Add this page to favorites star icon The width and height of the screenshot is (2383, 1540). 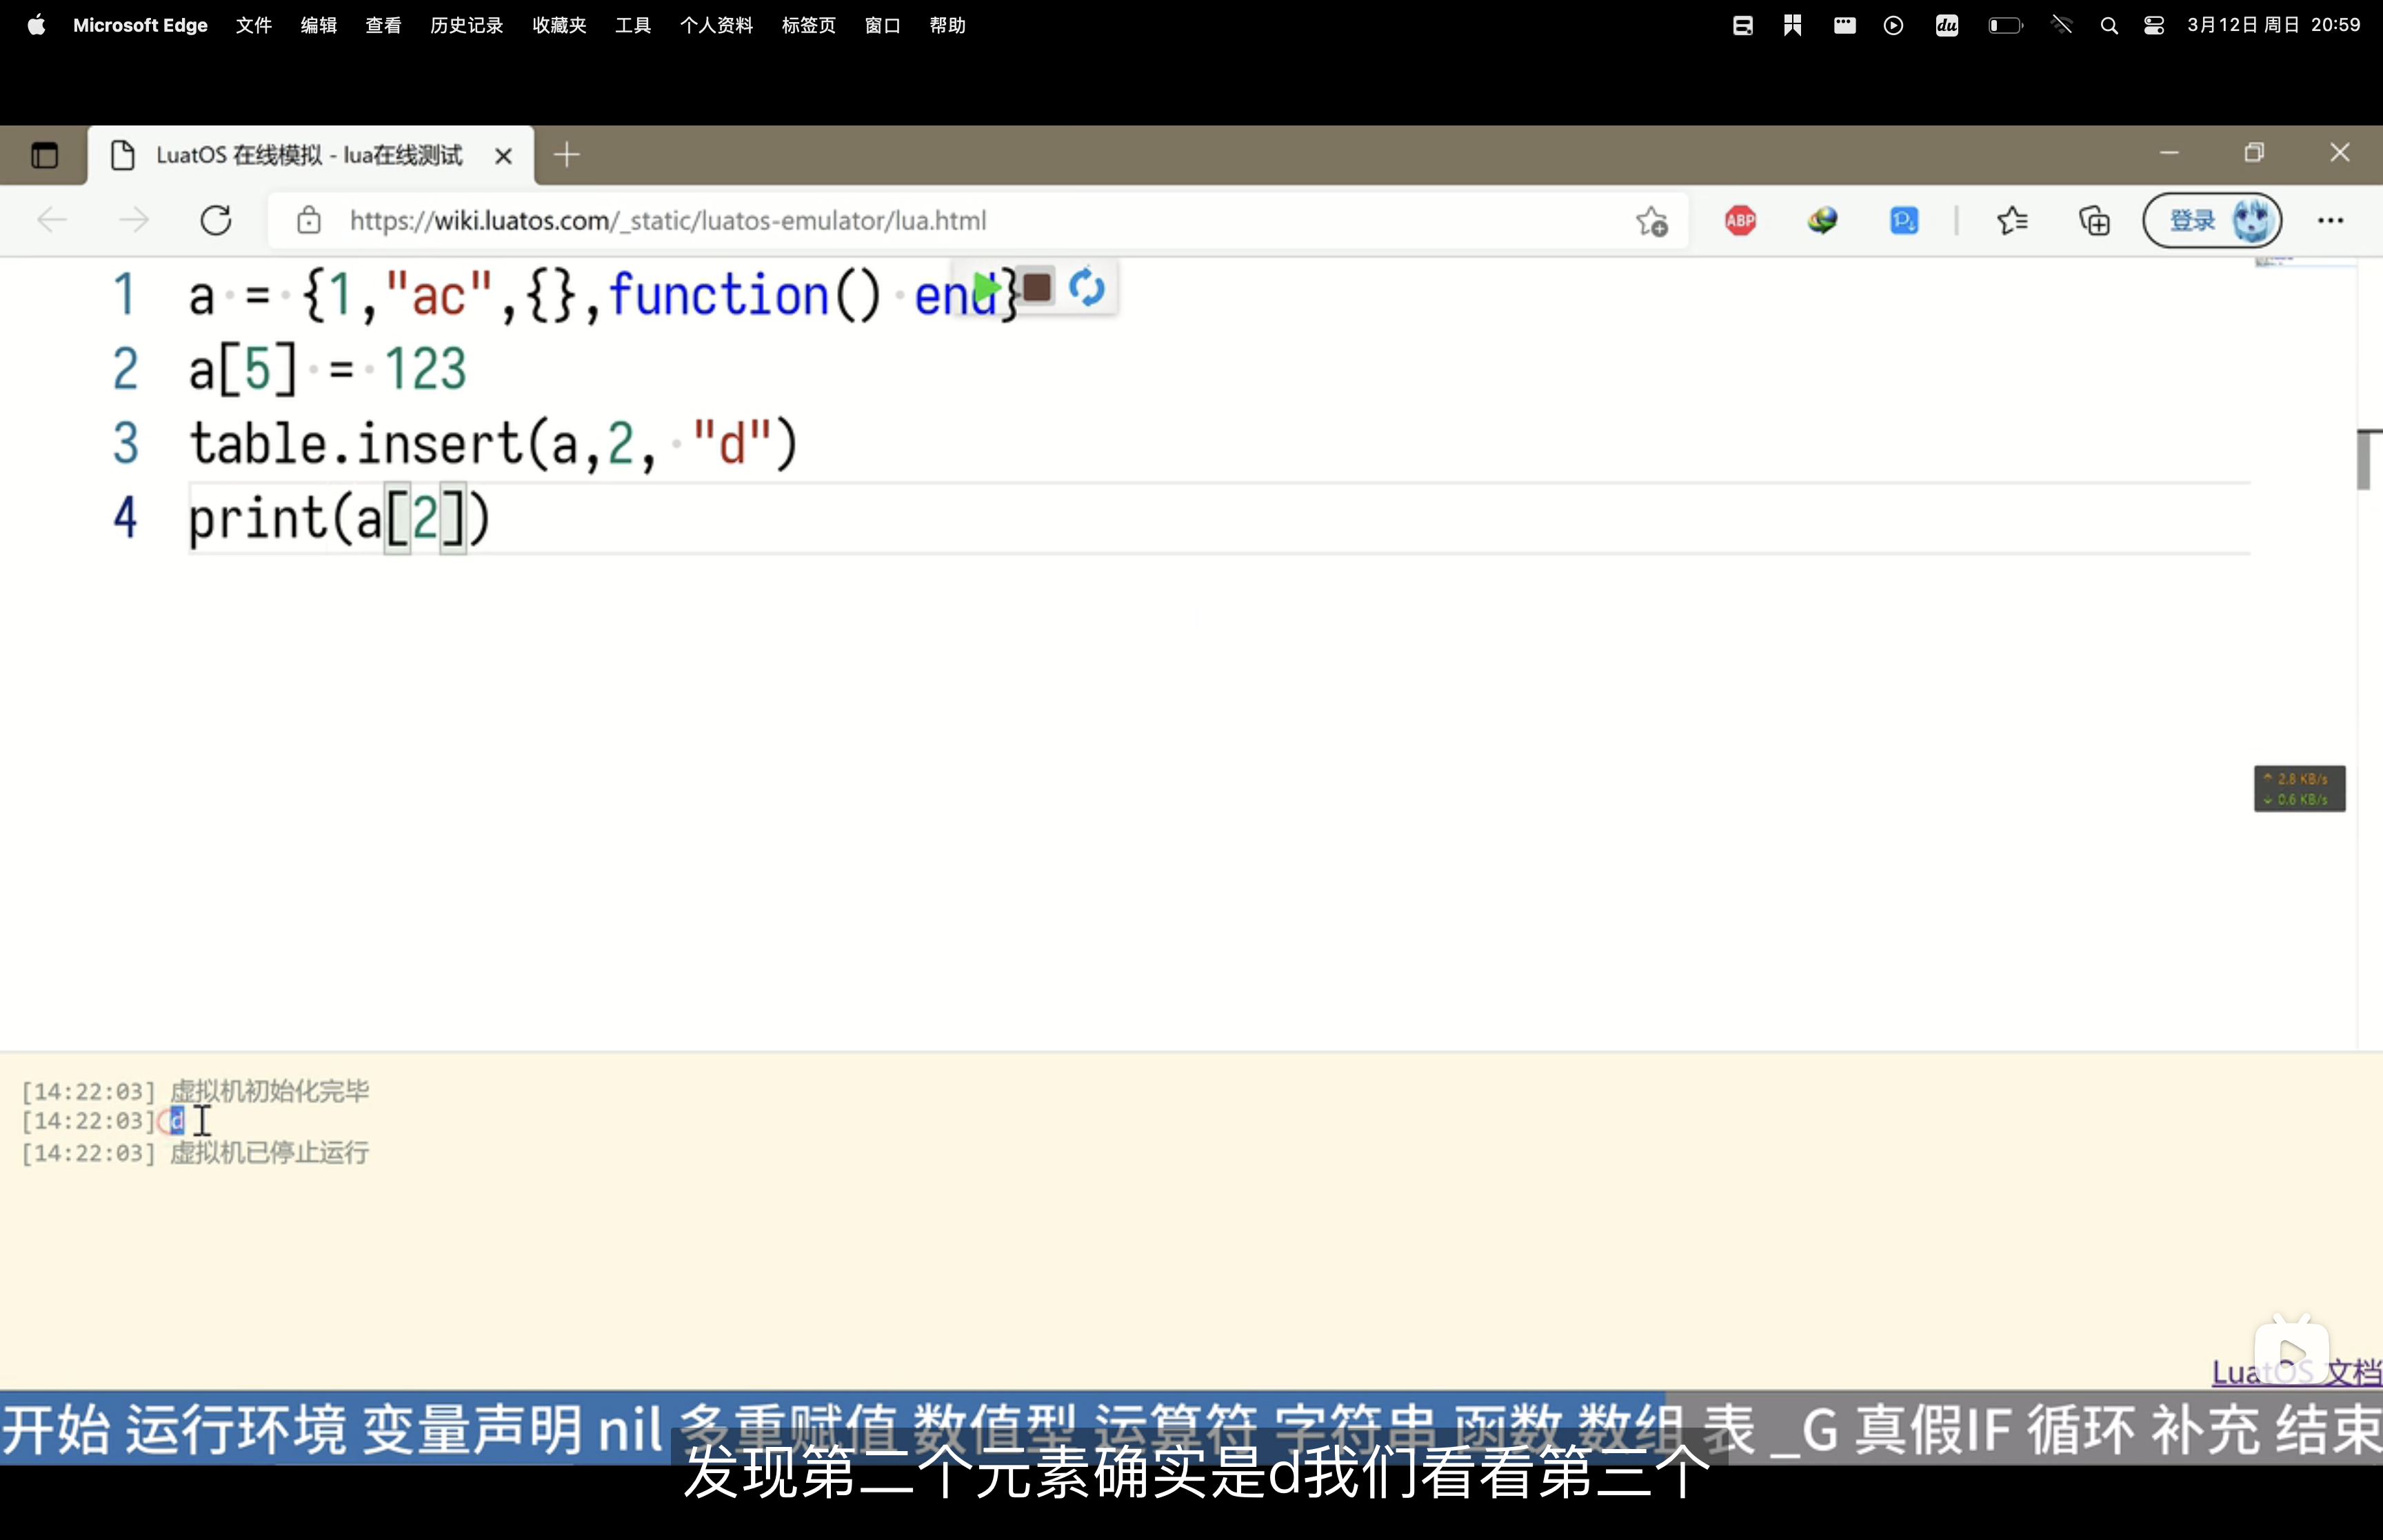[1652, 221]
